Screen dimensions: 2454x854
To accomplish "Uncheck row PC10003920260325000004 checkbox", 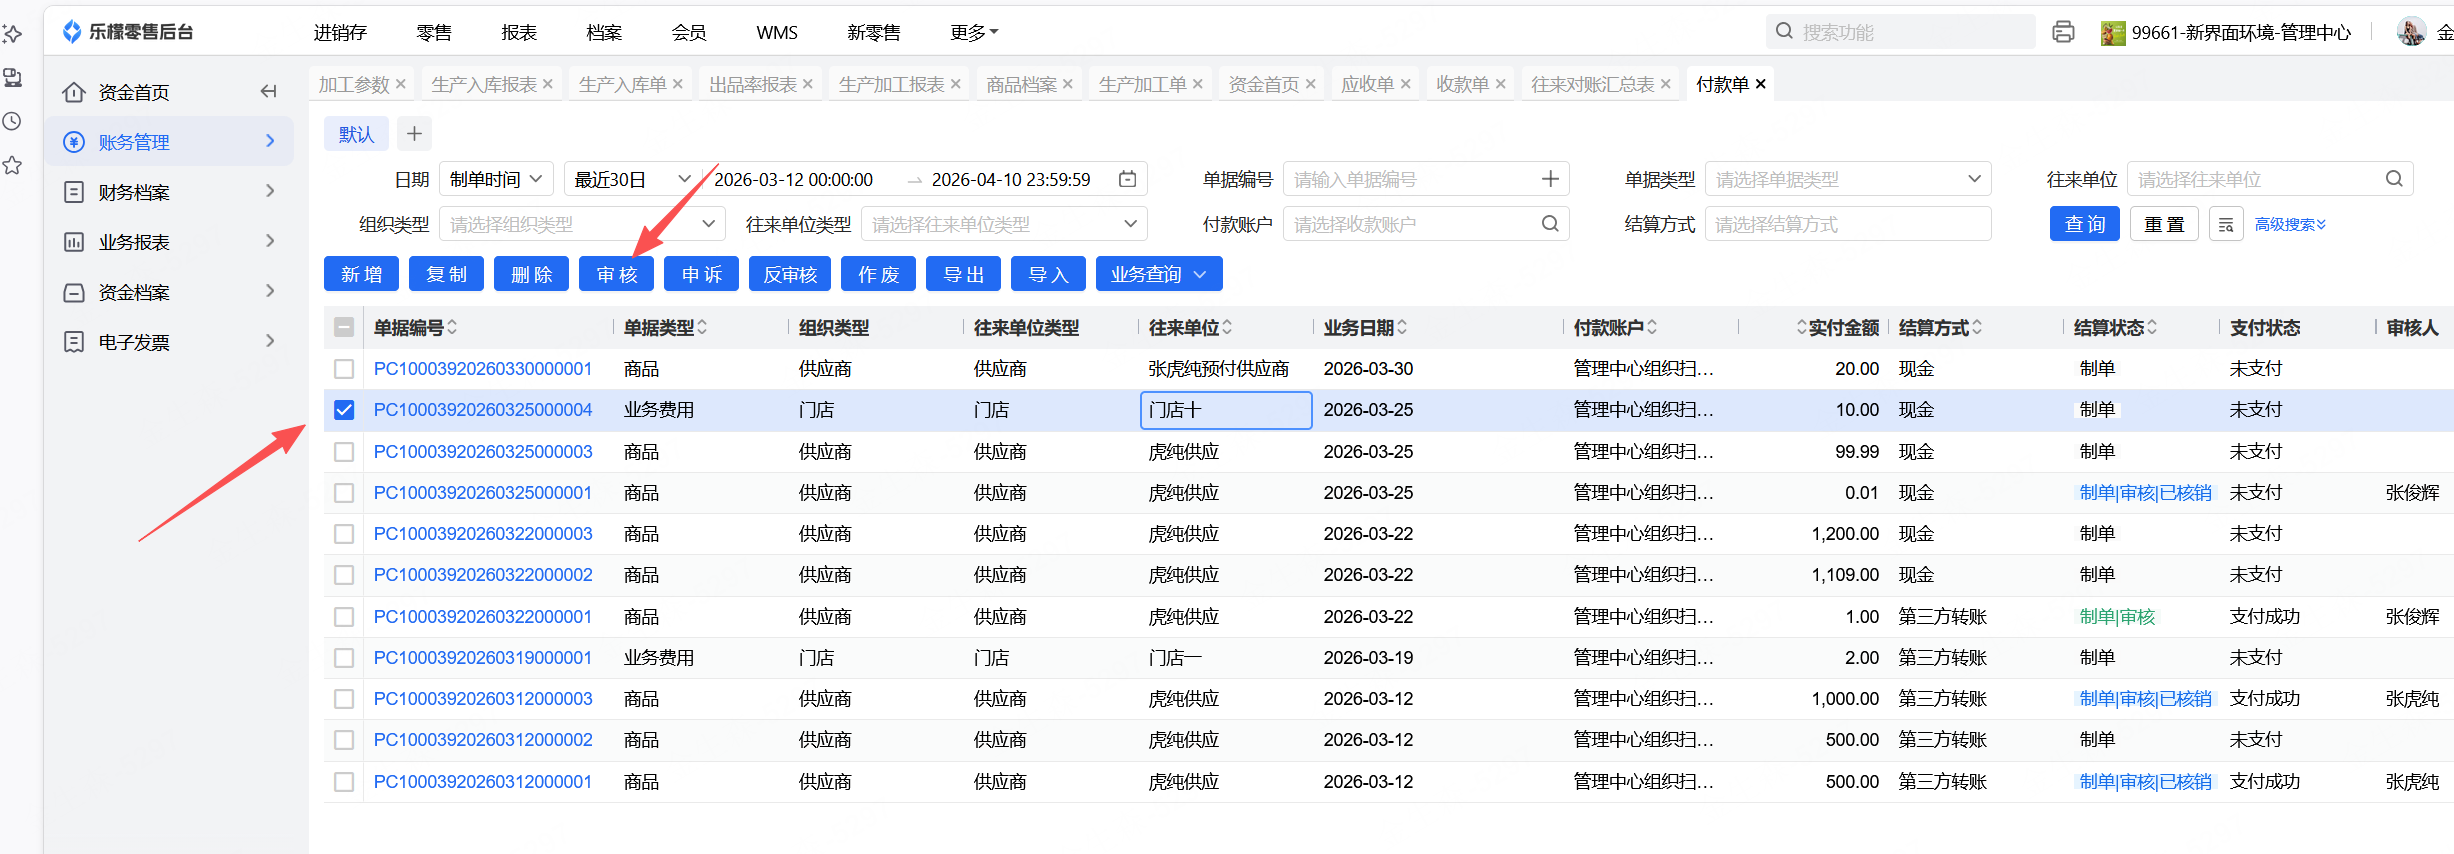I will (x=344, y=410).
